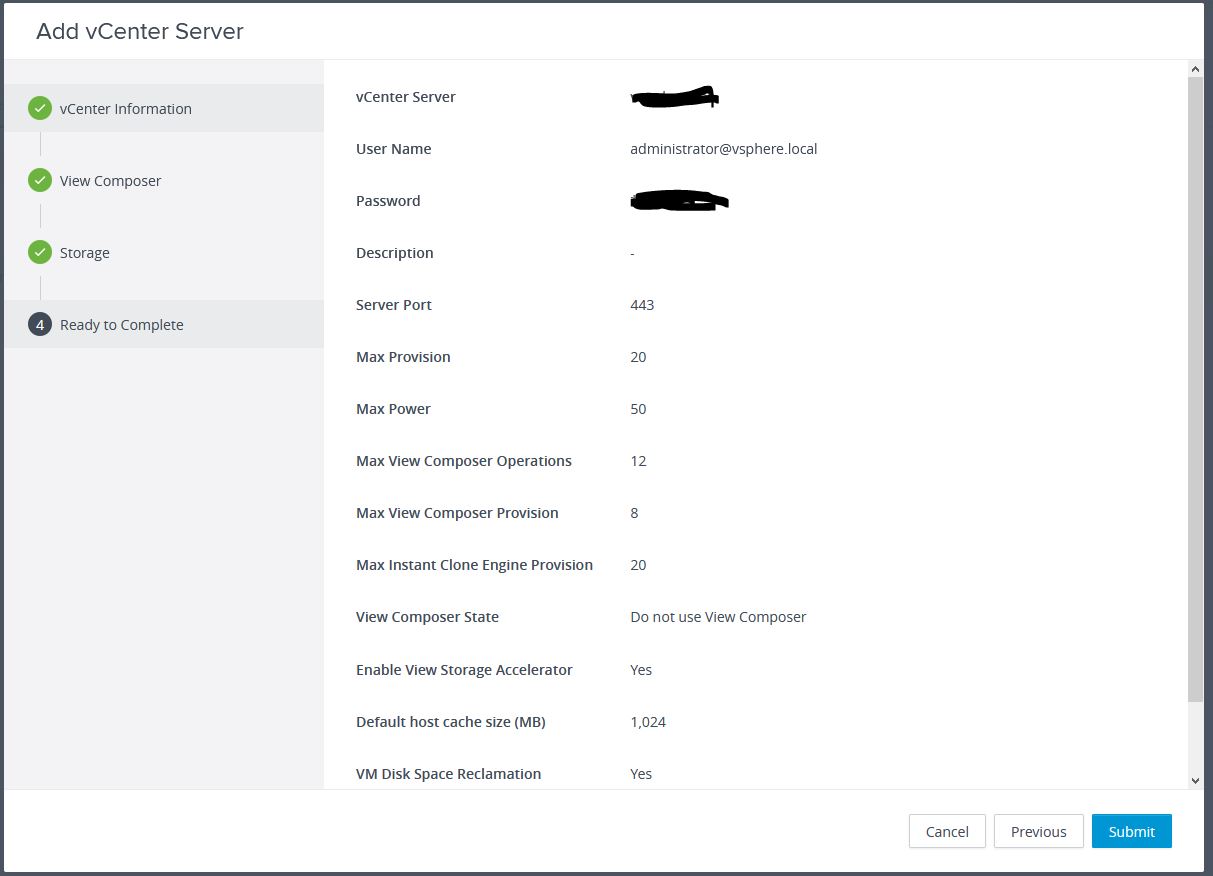Screen dimensions: 1213x876
Task: Click the 'Max Instant Clone Engine Provision' label
Action: (474, 565)
